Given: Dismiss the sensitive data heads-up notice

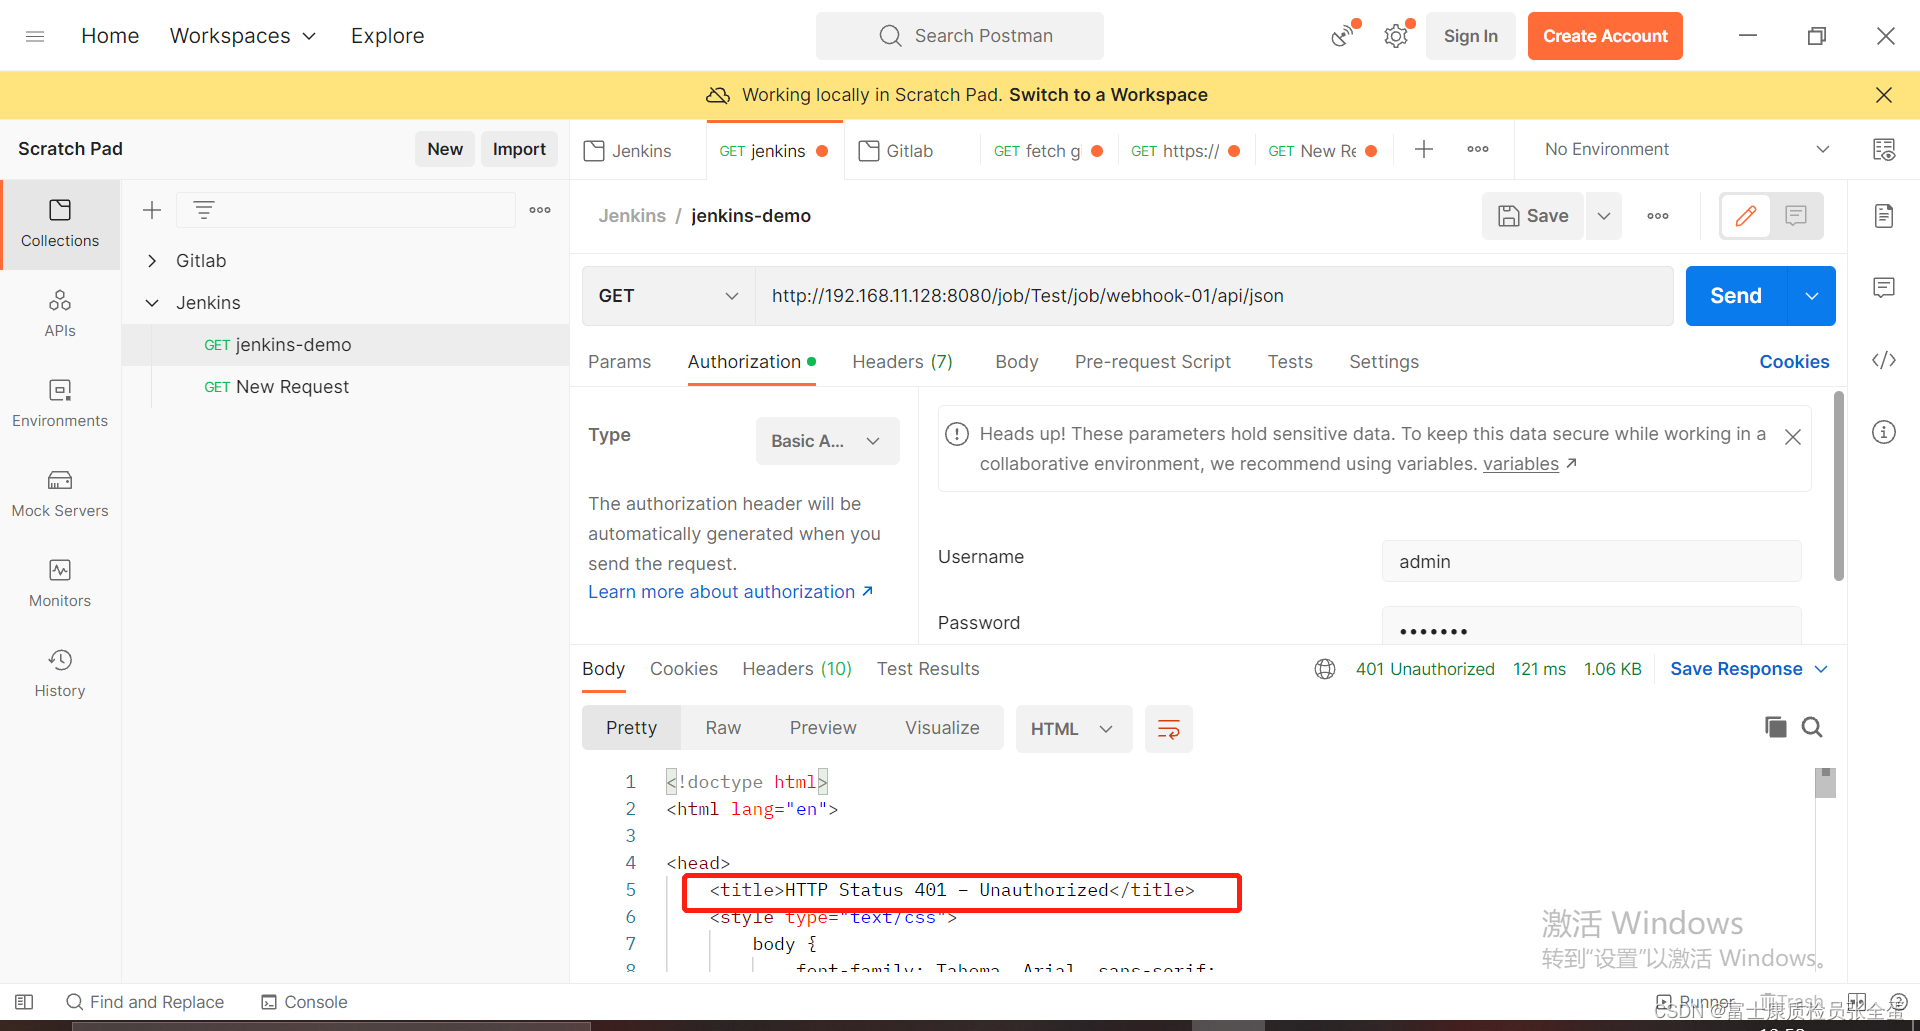Looking at the screenshot, I should click(1793, 437).
